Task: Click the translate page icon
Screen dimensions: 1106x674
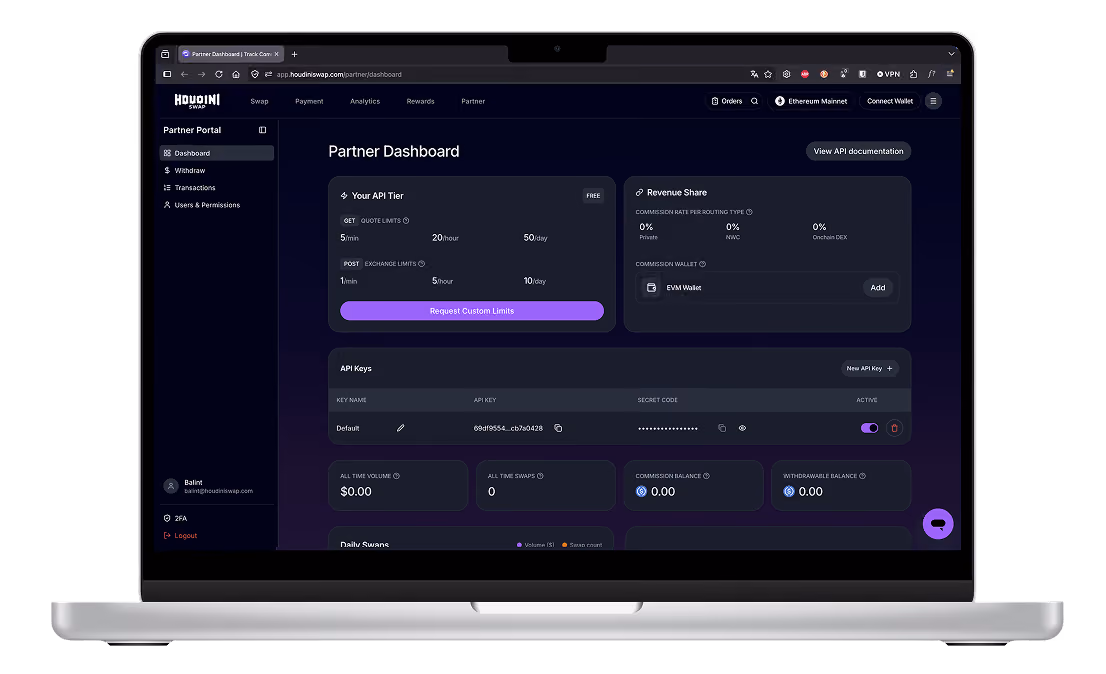Action: [x=754, y=74]
